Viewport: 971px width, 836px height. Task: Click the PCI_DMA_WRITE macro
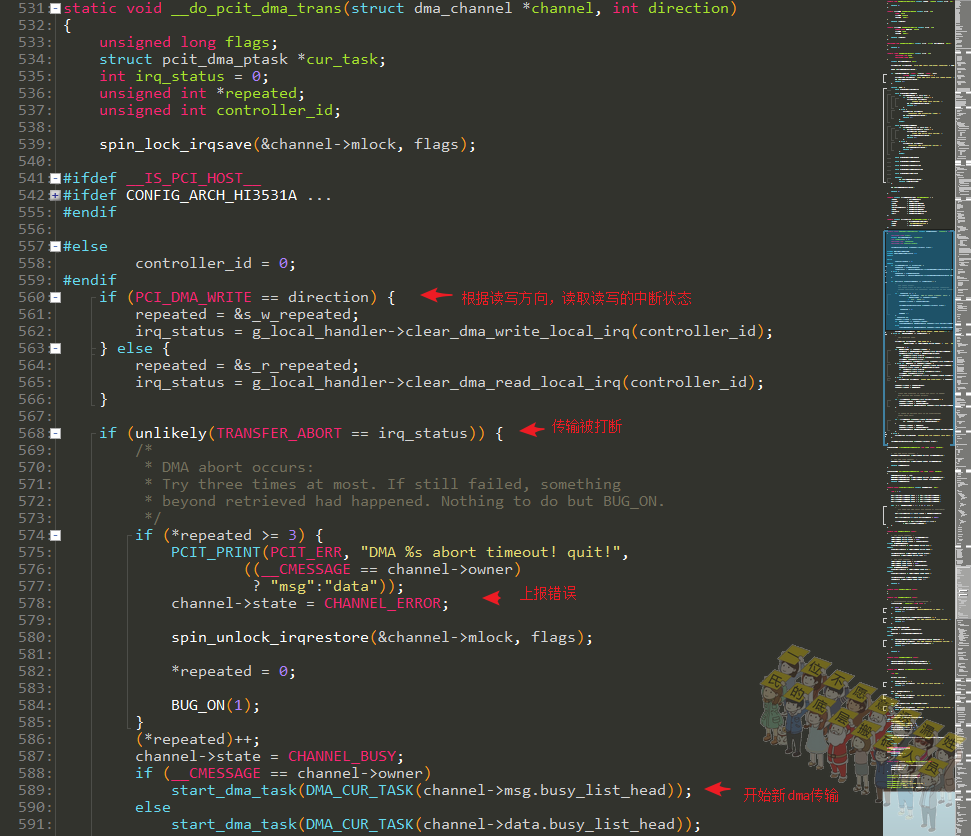click(193, 297)
